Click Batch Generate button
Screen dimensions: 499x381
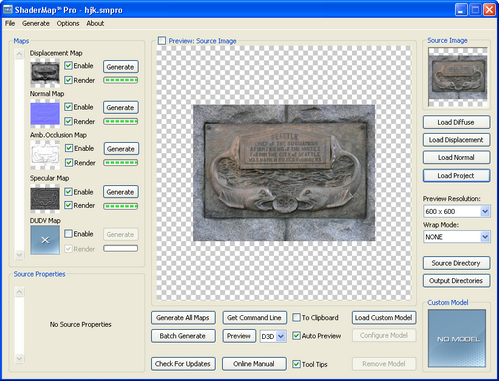coord(183,336)
